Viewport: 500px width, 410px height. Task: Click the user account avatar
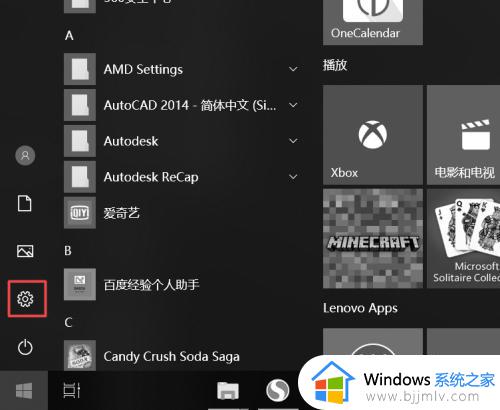click(x=25, y=155)
